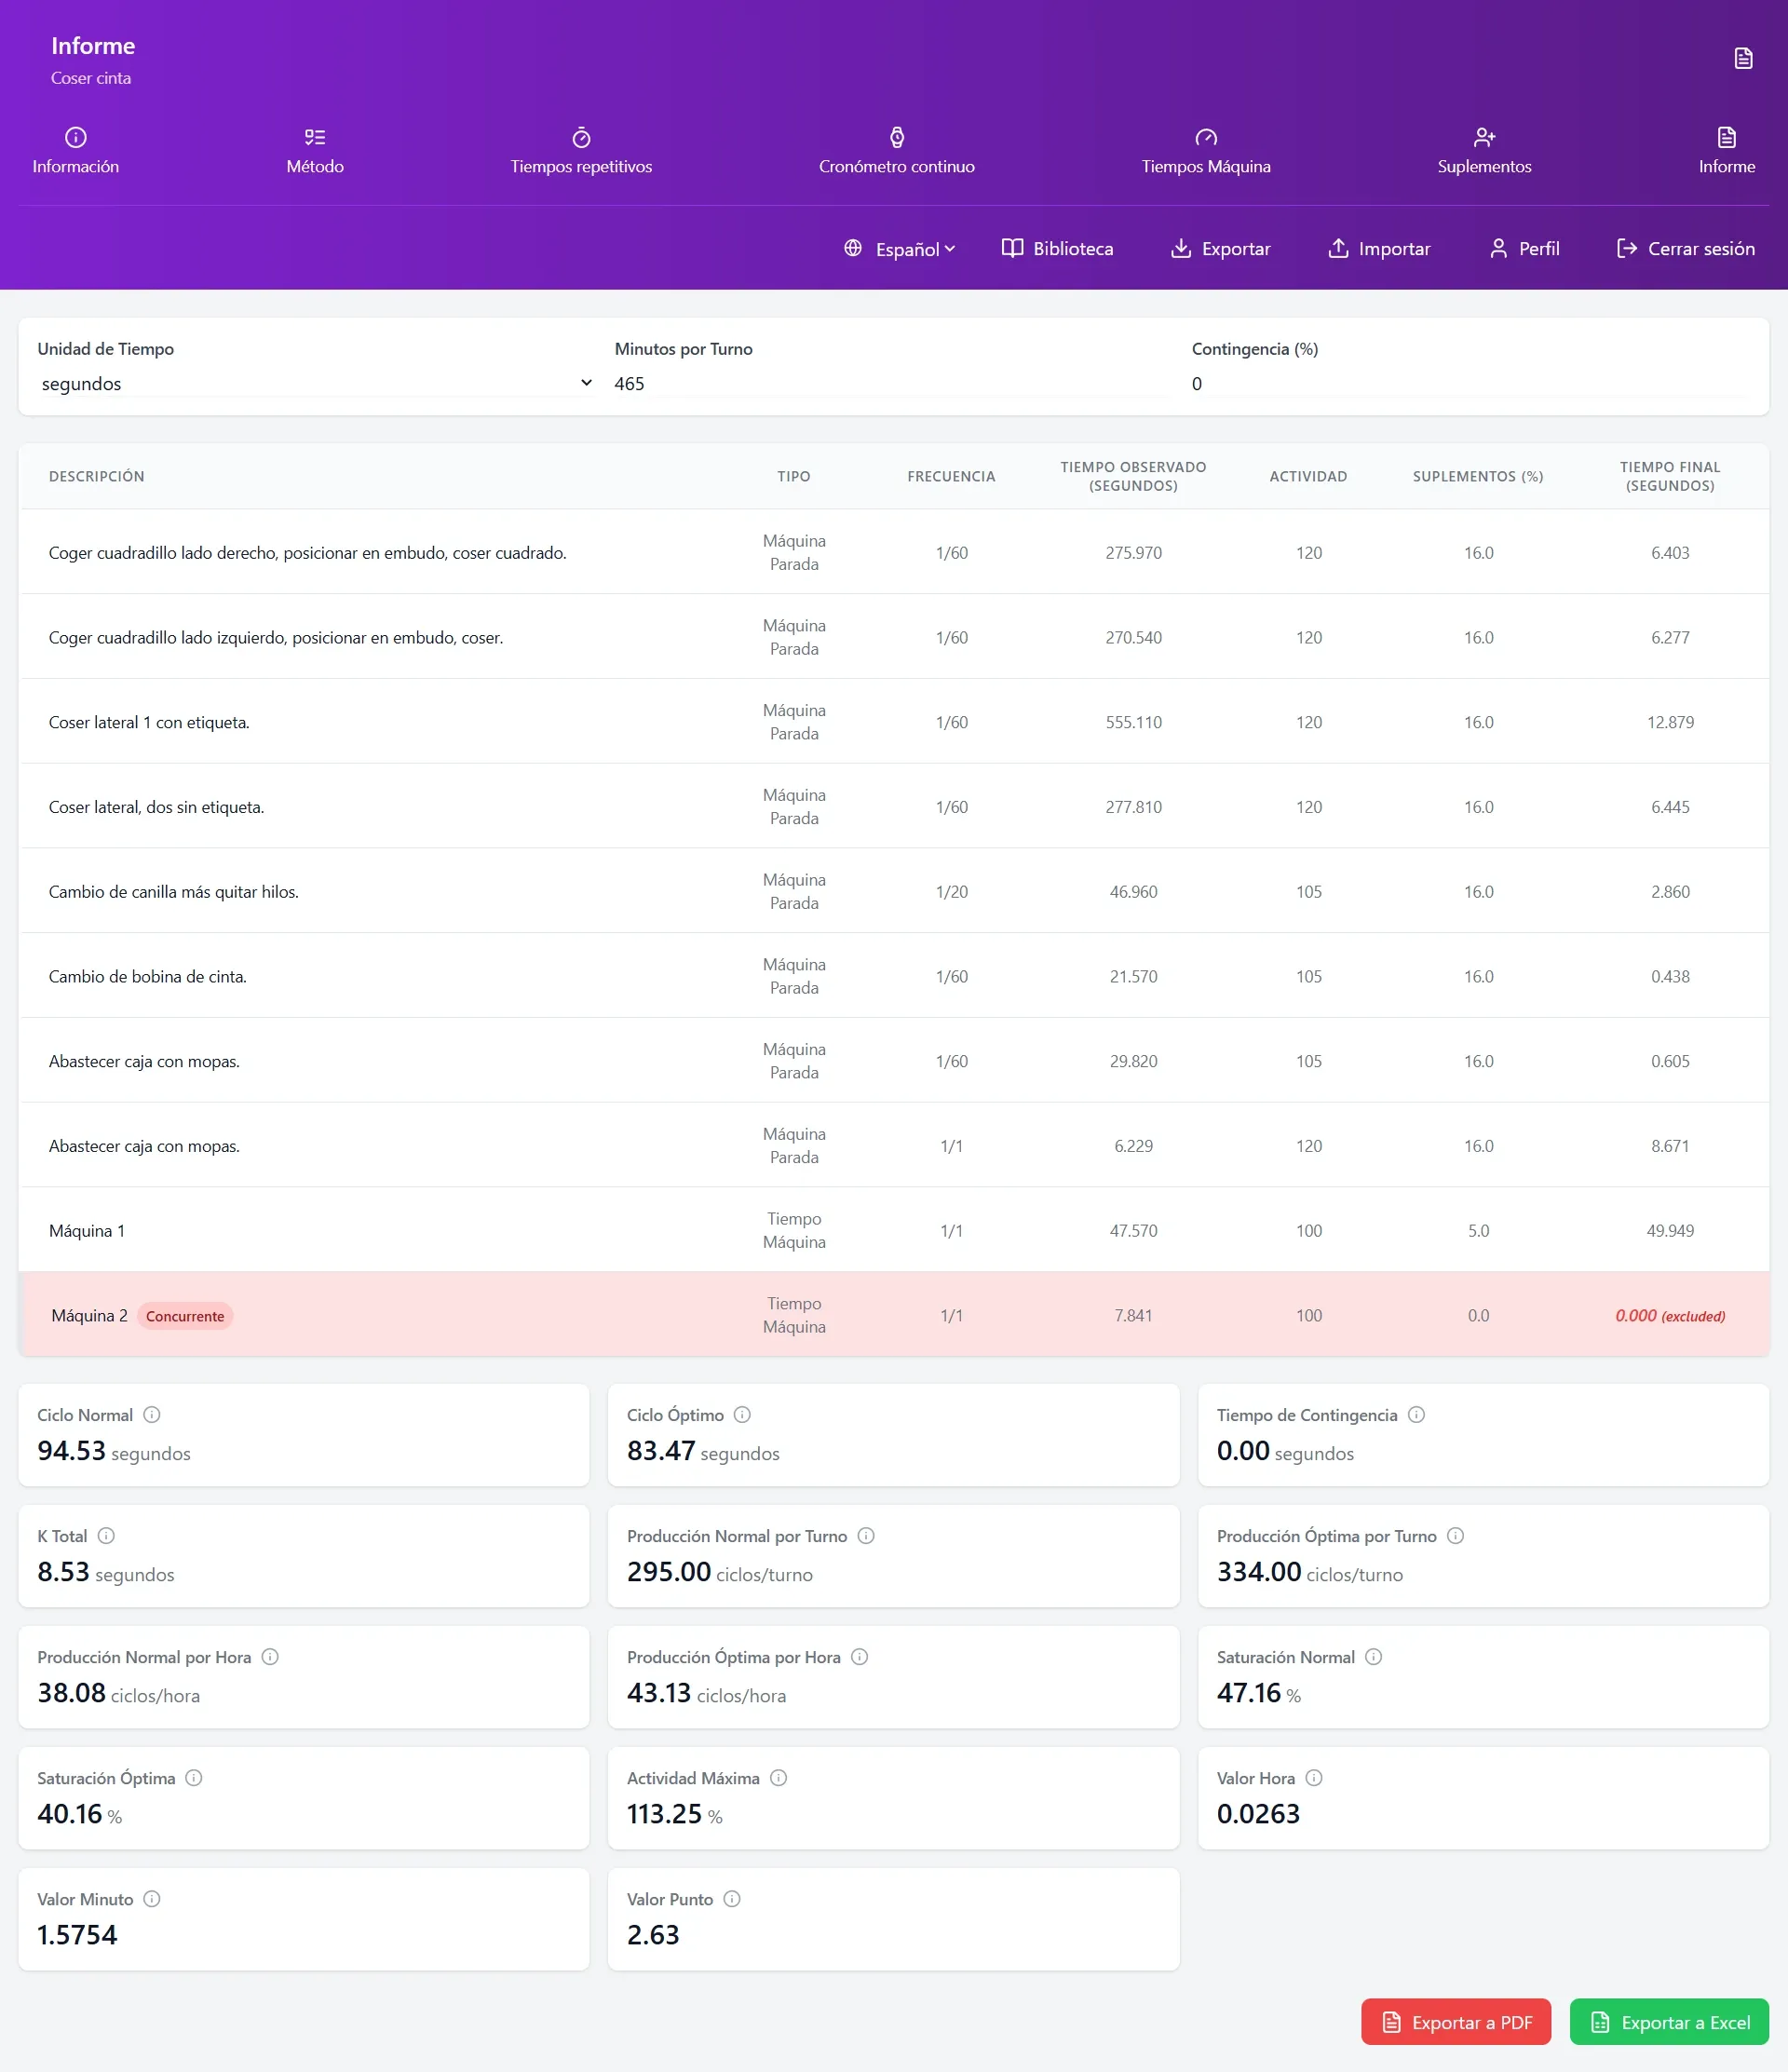The height and width of the screenshot is (2072, 1788).
Task: Open Cronómetro continuo watch icon
Action: coord(897,137)
